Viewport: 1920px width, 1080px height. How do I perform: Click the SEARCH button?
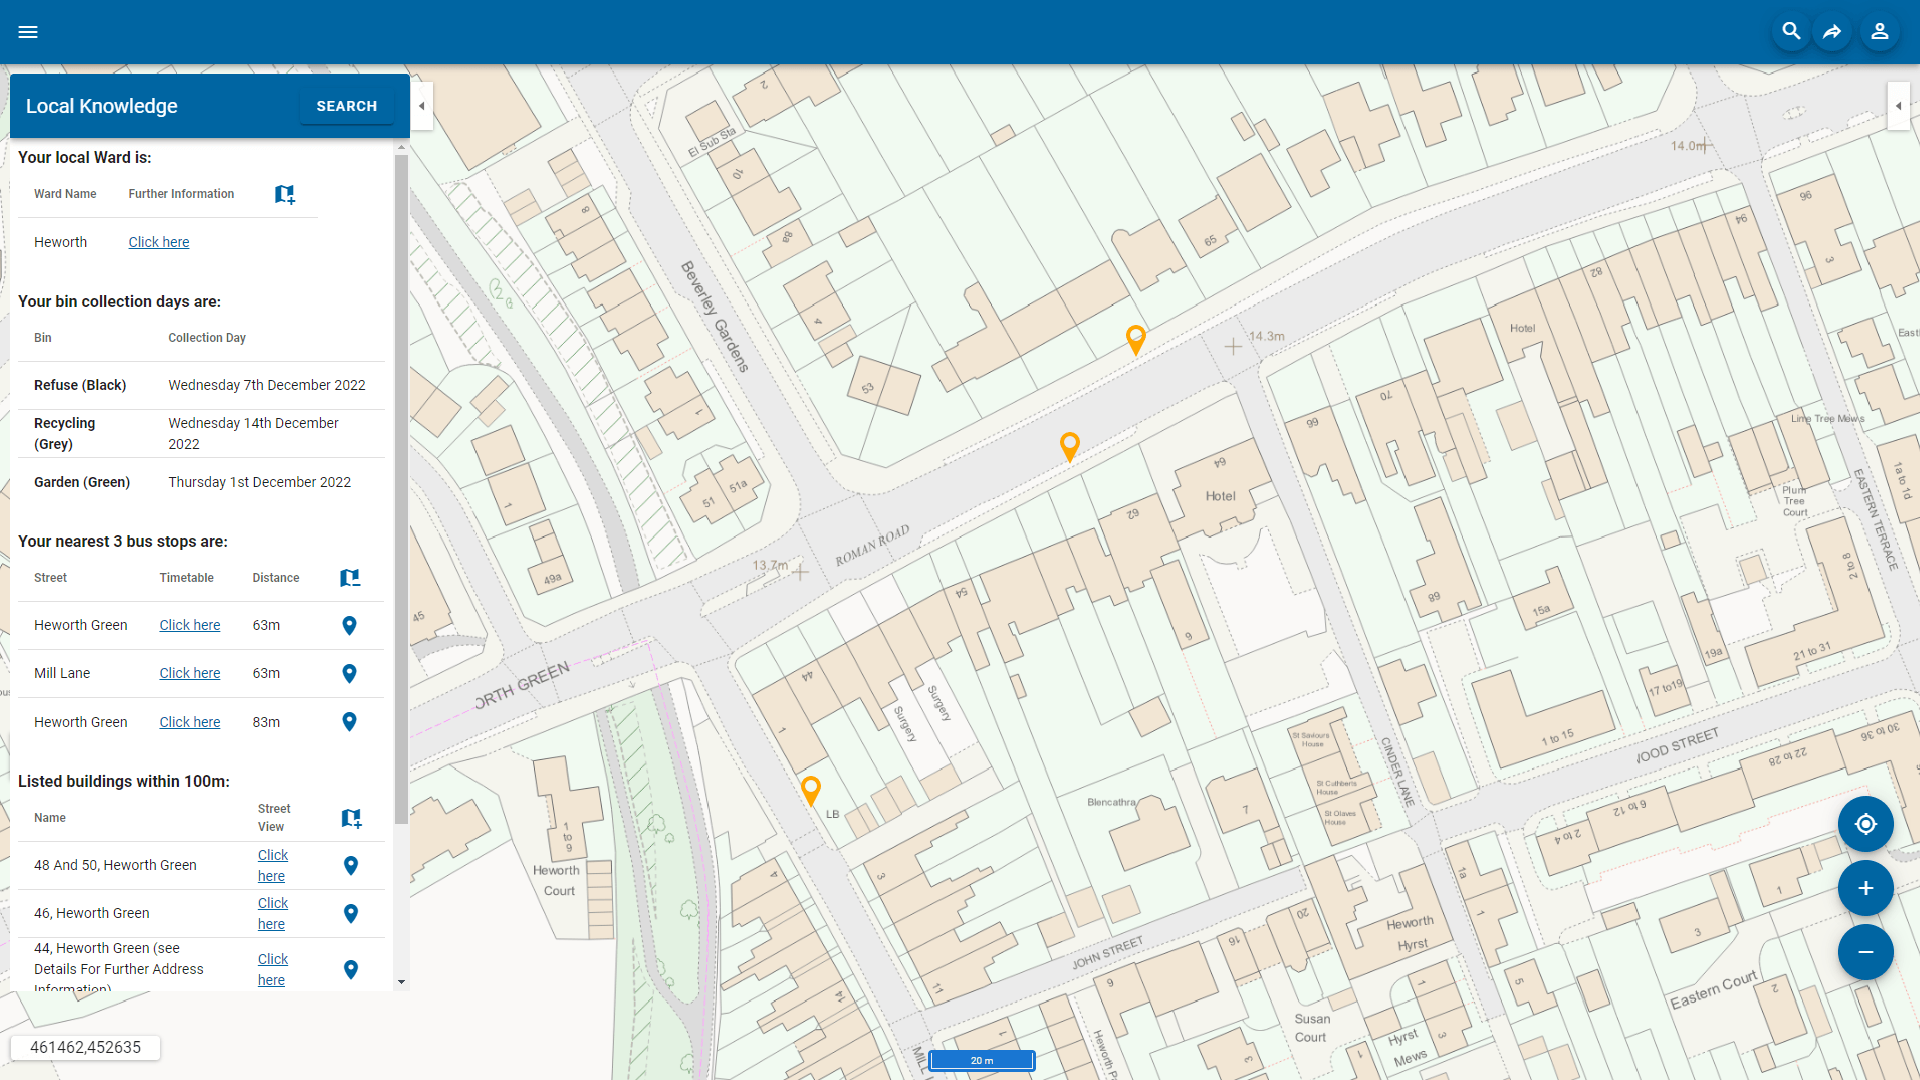346,106
